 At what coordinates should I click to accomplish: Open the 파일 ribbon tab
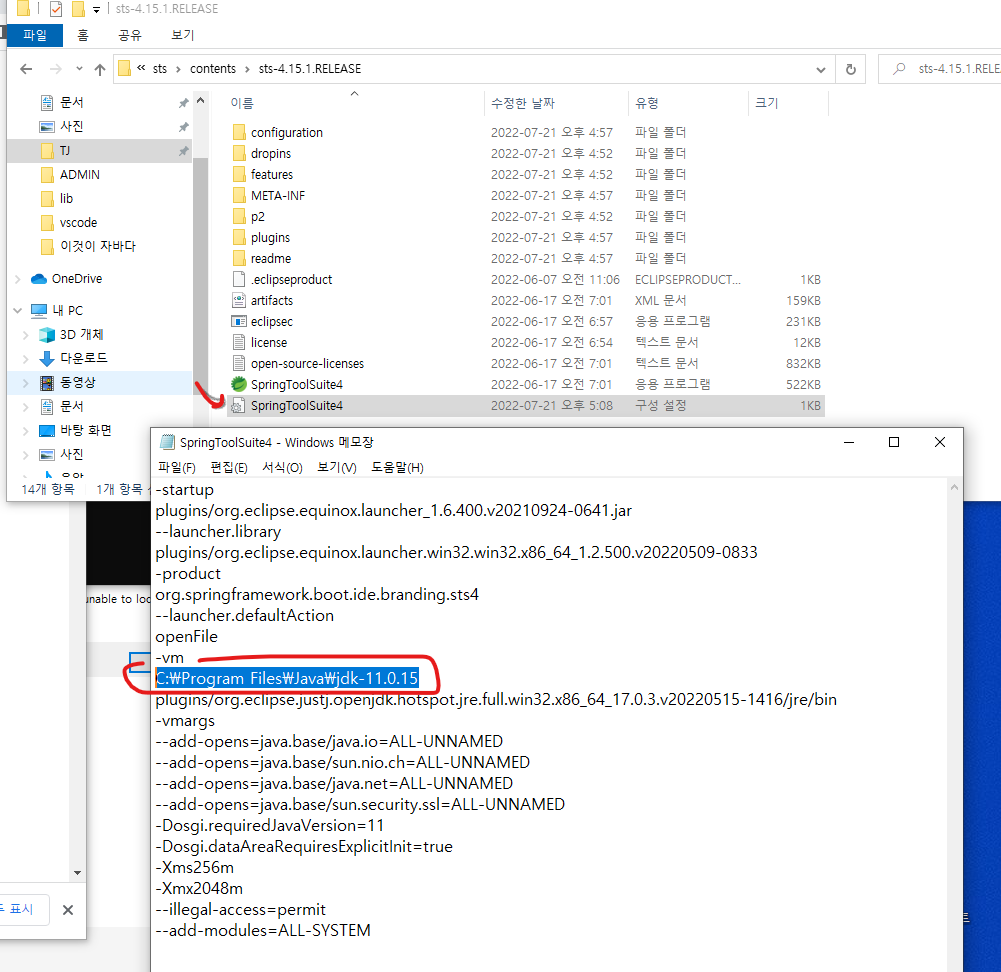coord(35,35)
